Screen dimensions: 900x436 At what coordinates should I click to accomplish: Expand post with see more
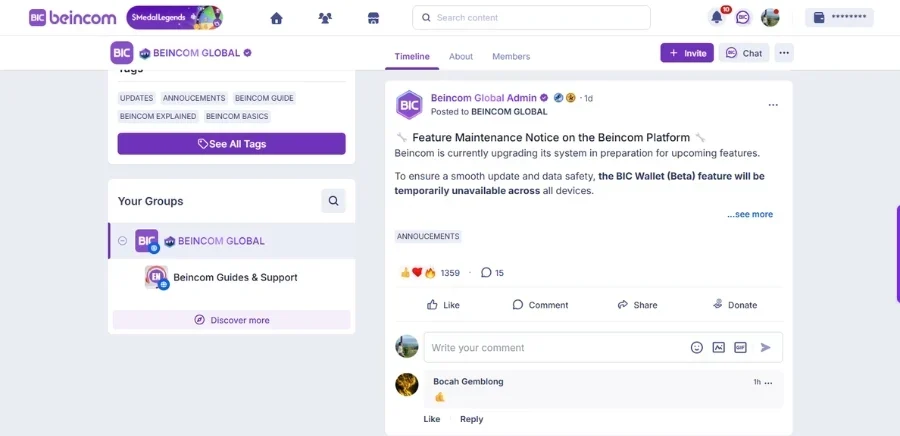point(750,215)
